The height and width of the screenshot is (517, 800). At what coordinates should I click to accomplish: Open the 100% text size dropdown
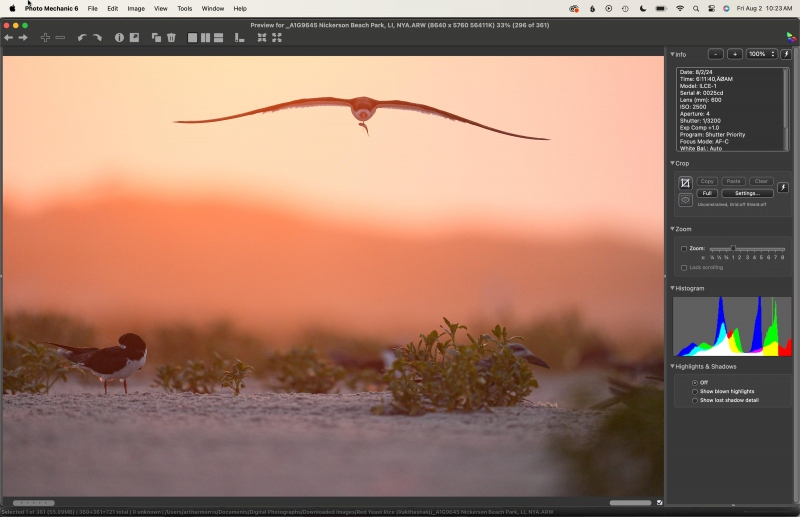(x=762, y=54)
